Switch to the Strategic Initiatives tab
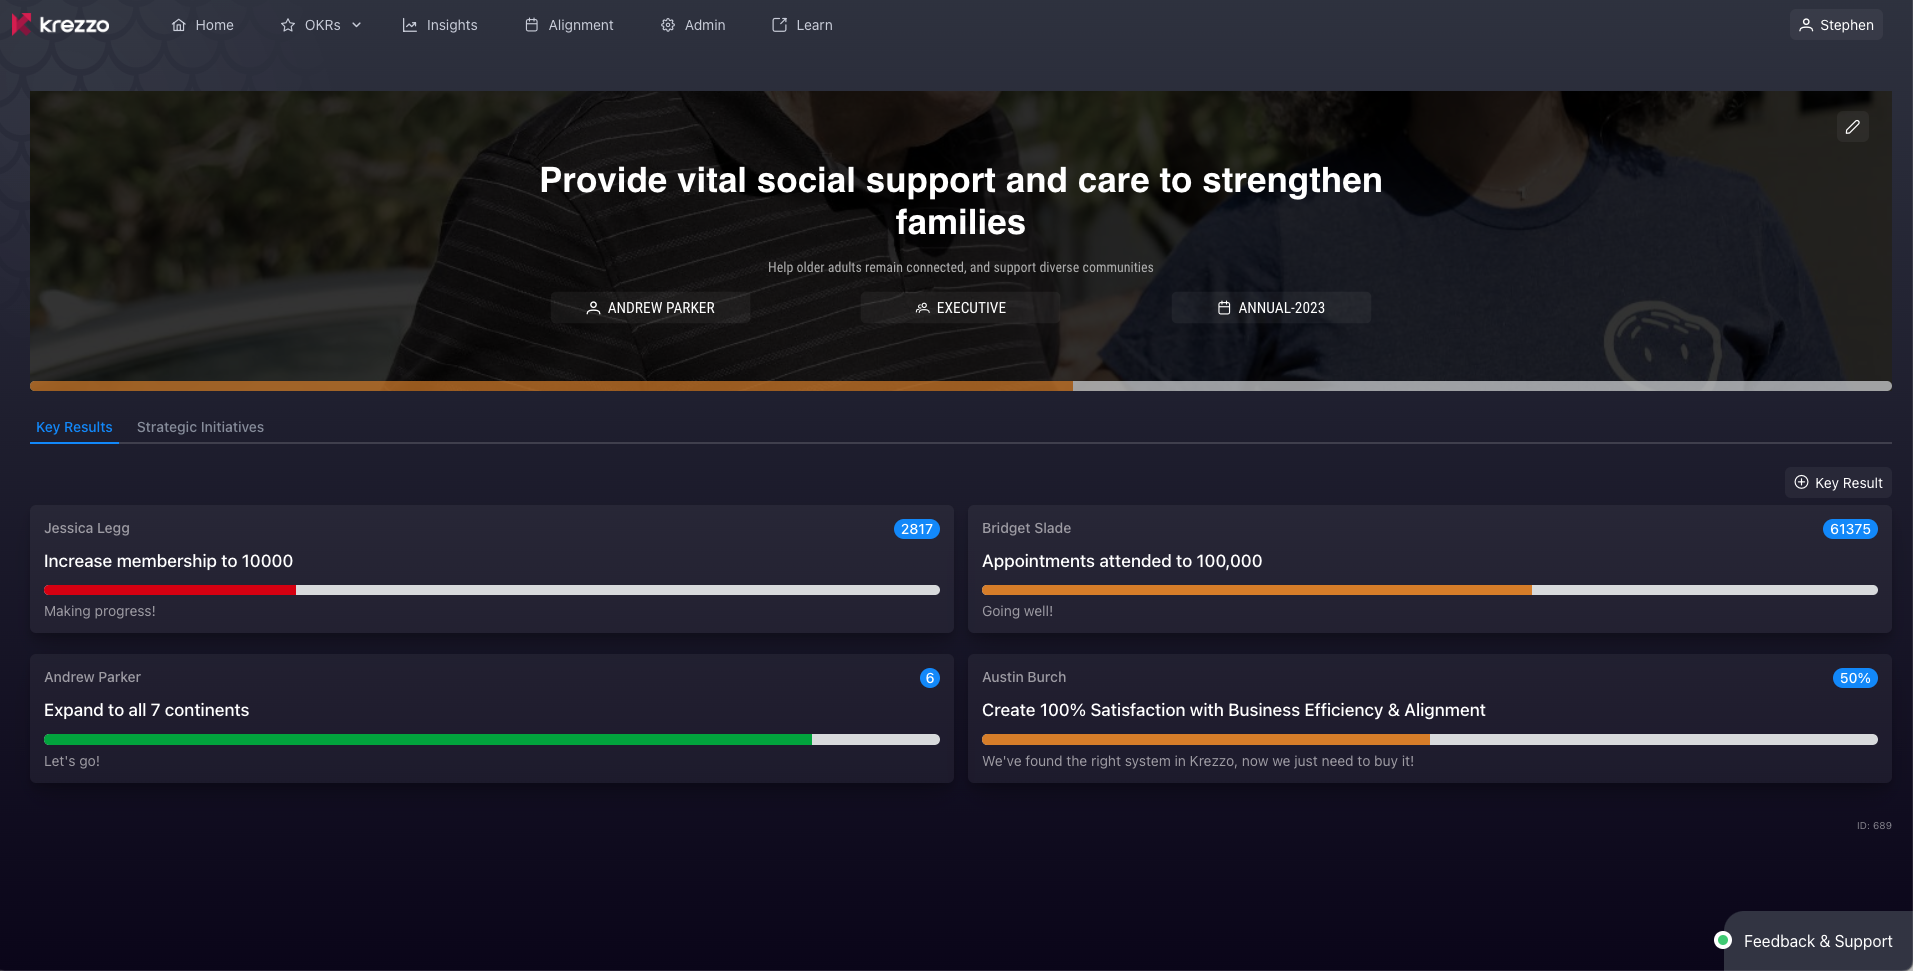Viewport: 1913px width, 971px height. [200, 427]
